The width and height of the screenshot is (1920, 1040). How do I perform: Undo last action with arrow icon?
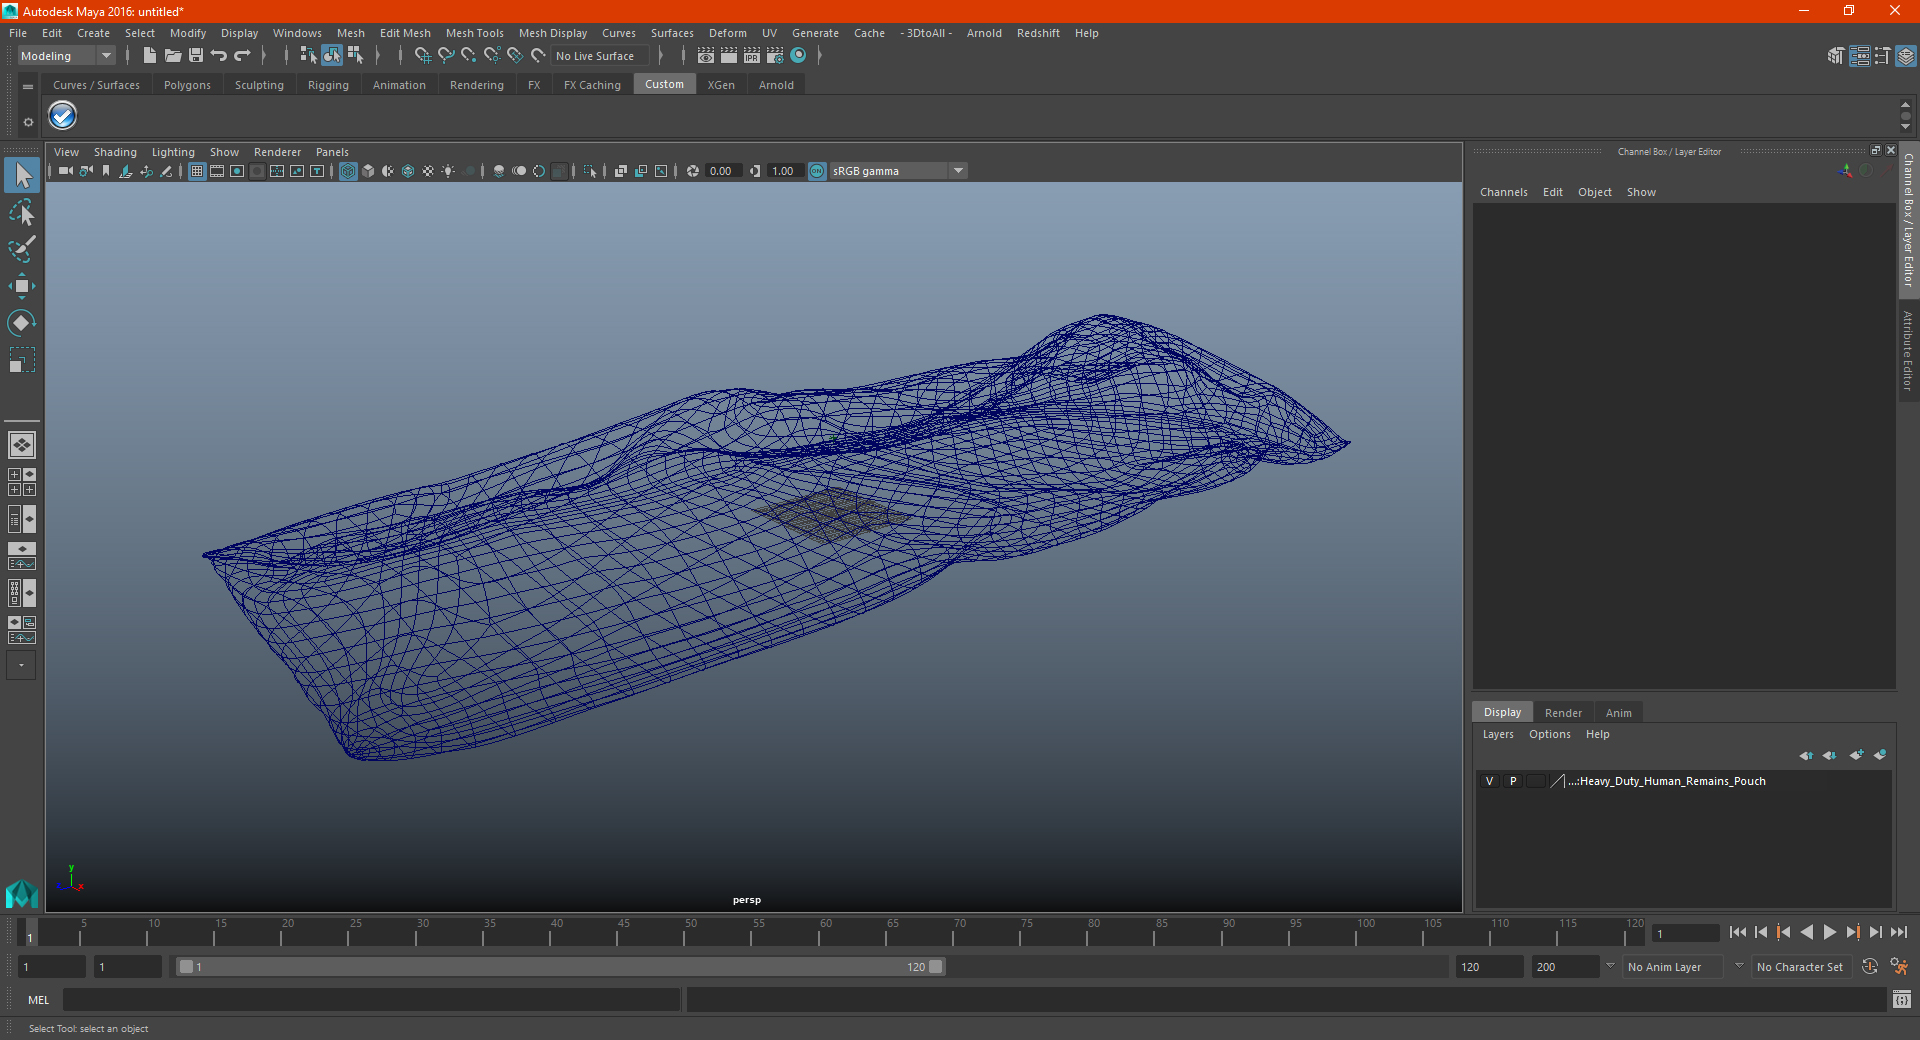219,56
